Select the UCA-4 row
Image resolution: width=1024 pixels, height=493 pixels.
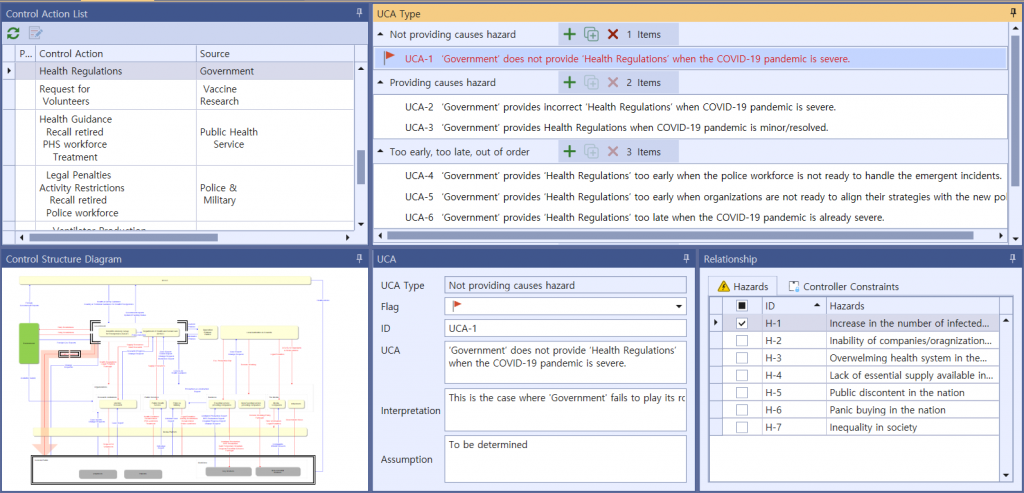click(691, 176)
